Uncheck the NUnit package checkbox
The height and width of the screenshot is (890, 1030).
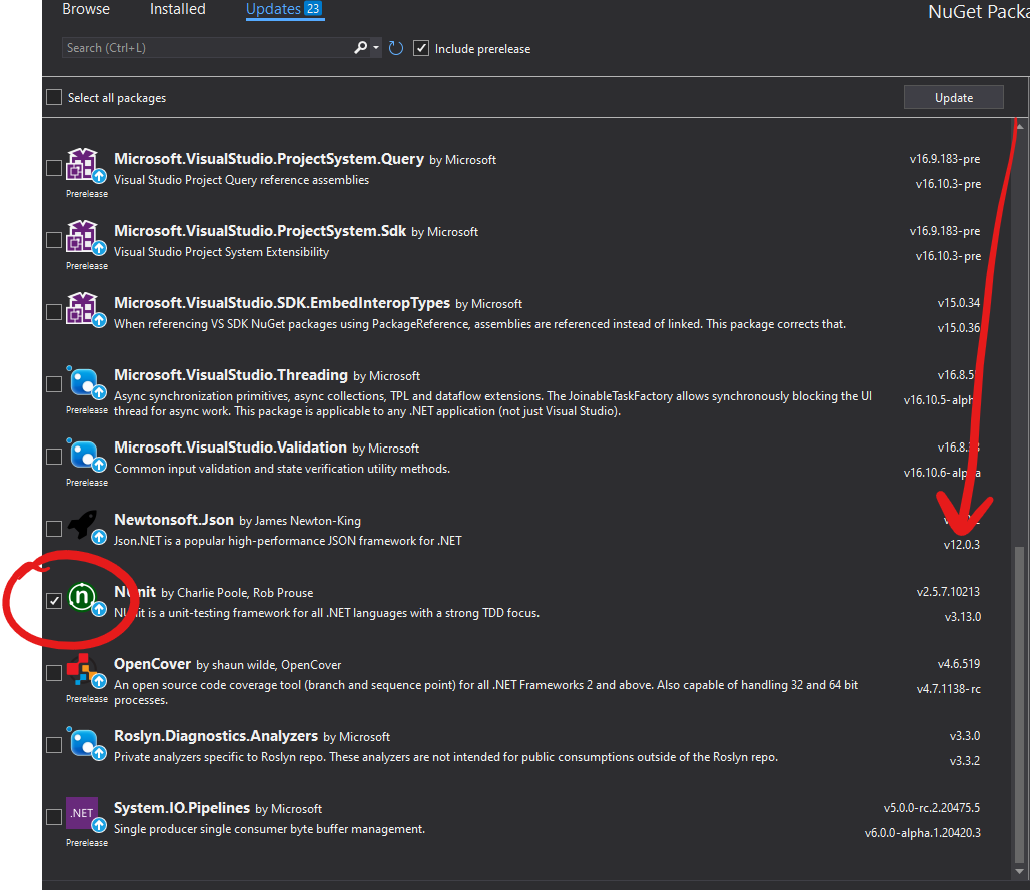[x=54, y=600]
